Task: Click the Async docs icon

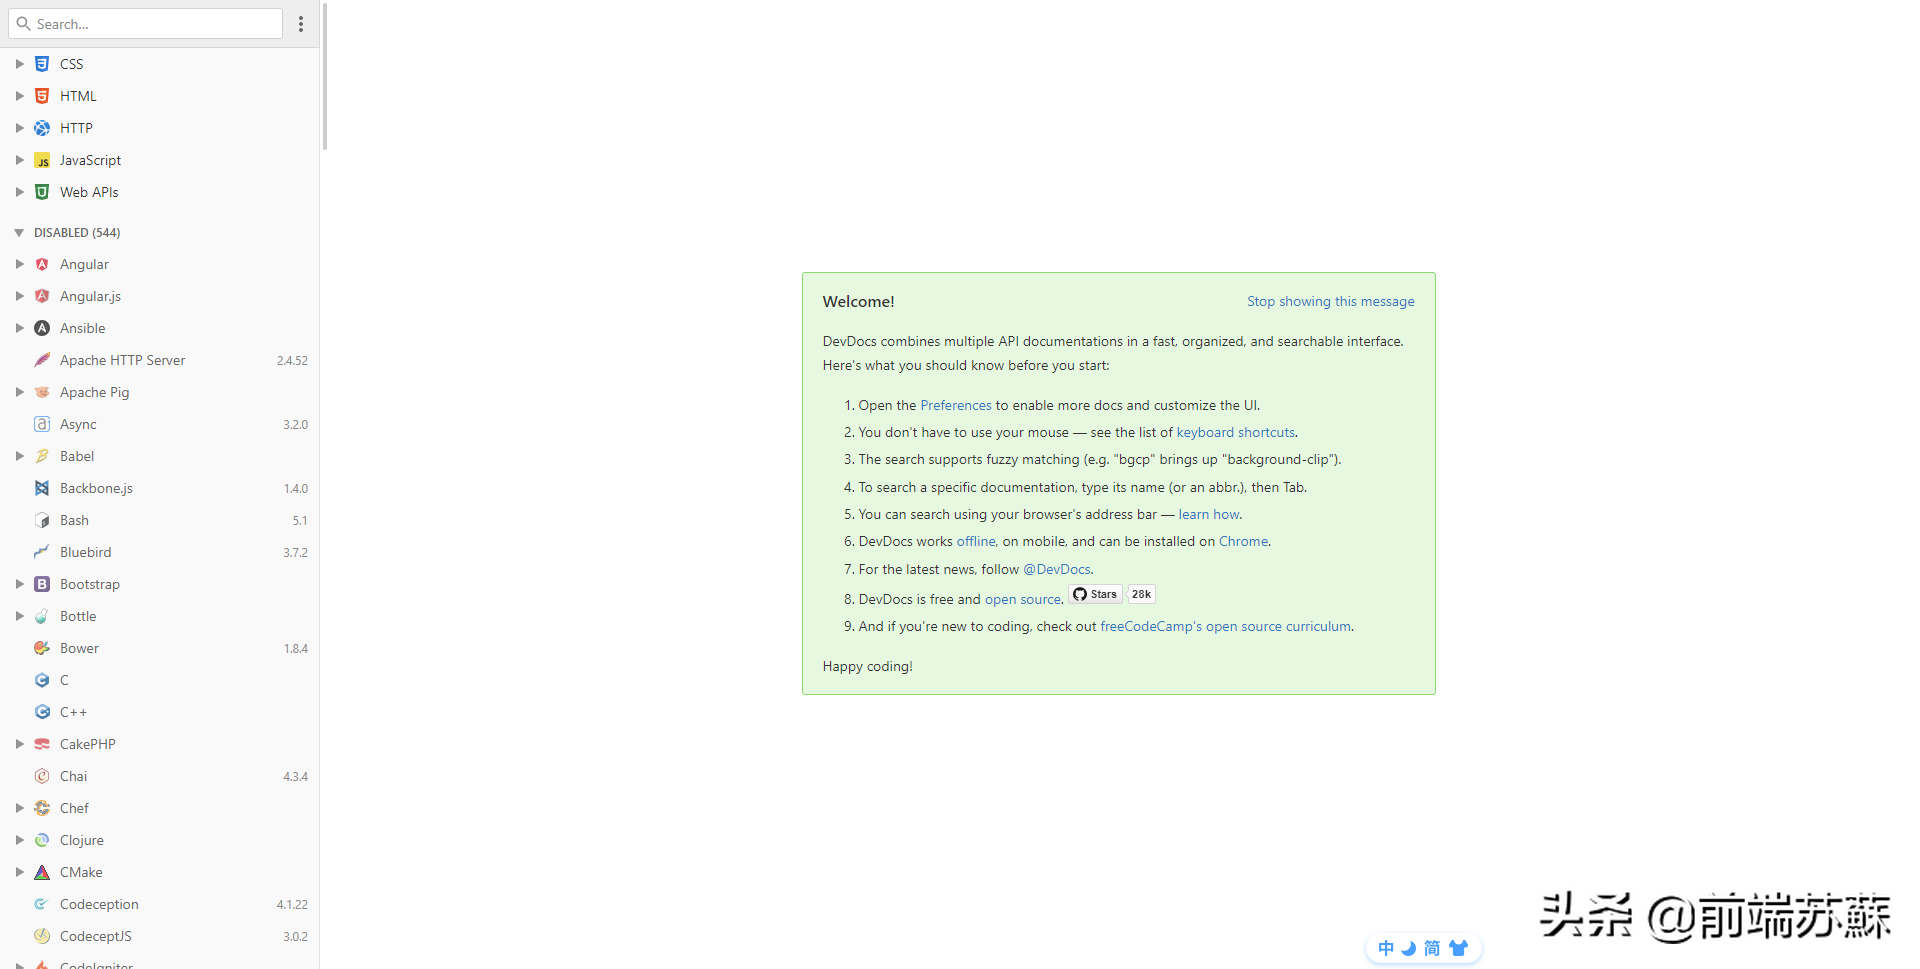Action: (x=42, y=424)
